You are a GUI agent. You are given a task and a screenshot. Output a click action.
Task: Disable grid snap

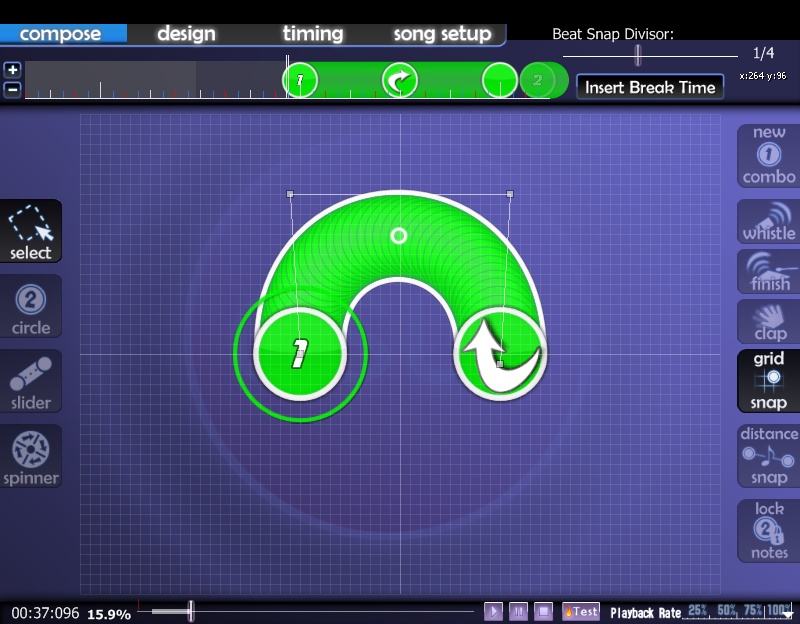click(769, 381)
